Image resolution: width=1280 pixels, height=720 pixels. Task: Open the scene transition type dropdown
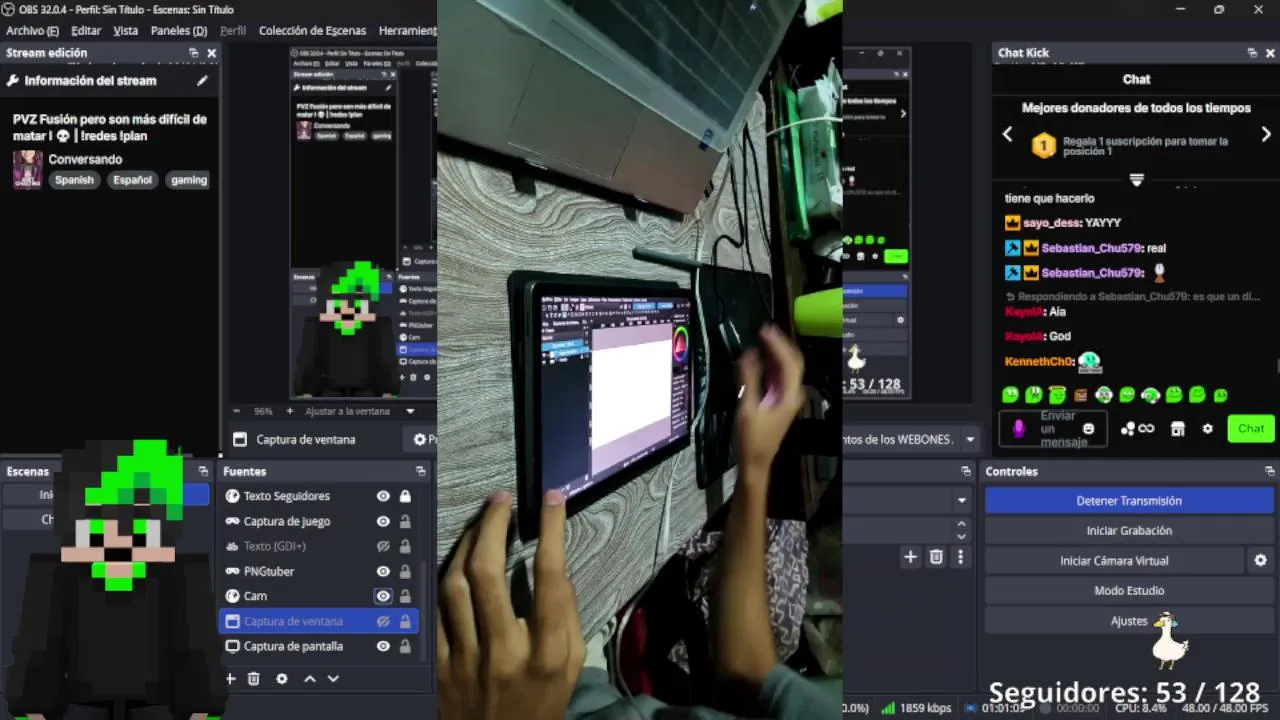[962, 500]
